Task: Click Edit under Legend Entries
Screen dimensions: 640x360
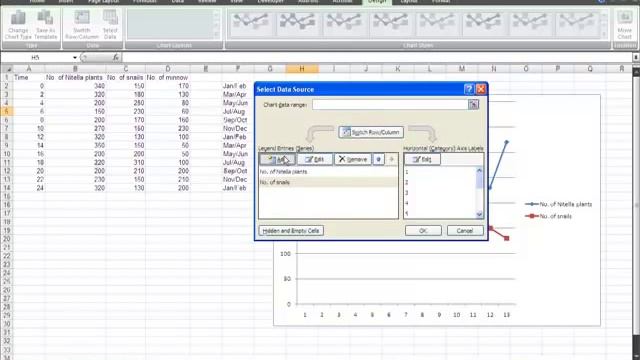Action: pos(315,159)
